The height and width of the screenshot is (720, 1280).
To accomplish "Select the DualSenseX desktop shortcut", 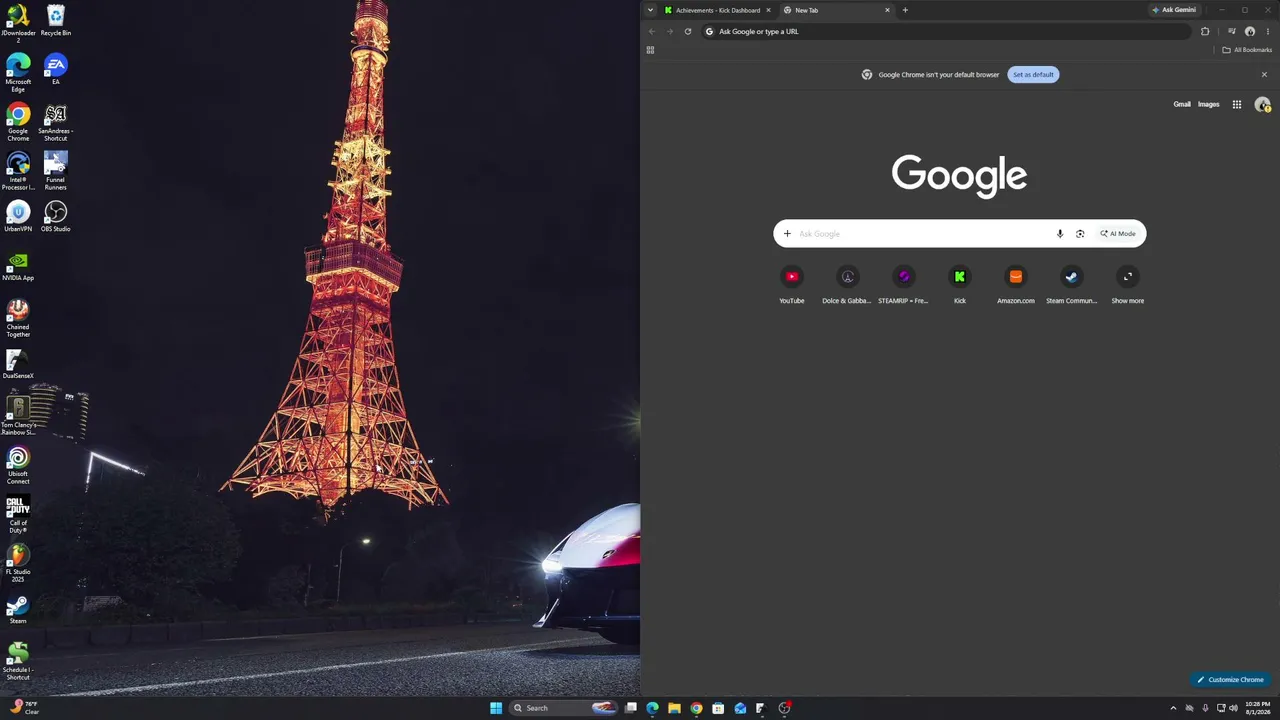I will tap(18, 363).
